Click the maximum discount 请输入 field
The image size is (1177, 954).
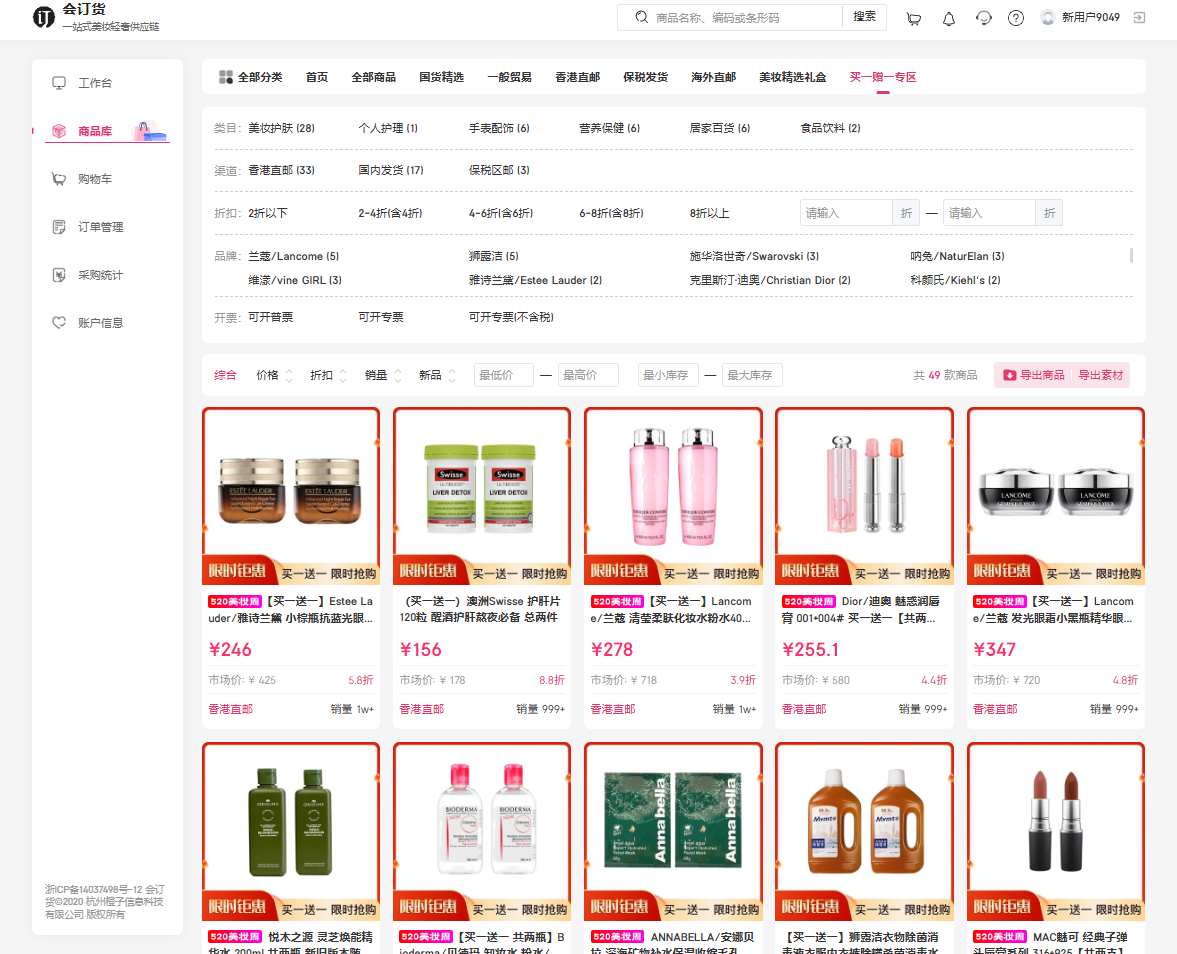989,213
